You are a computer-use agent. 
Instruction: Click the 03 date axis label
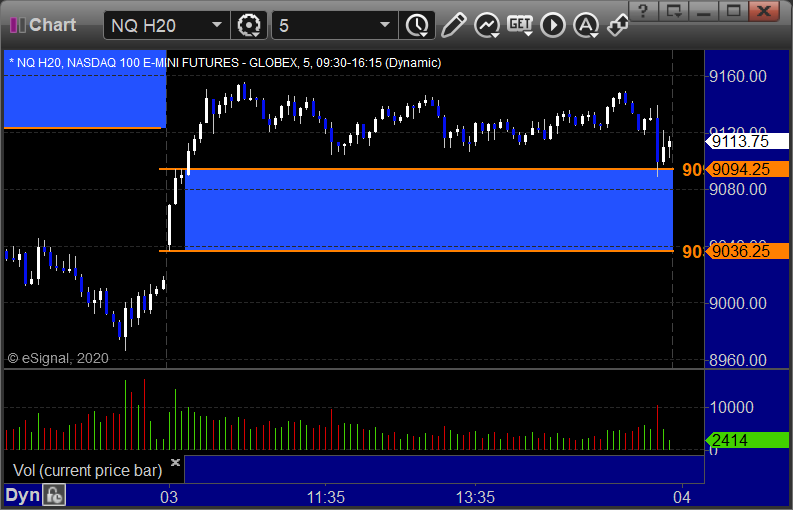click(x=169, y=497)
